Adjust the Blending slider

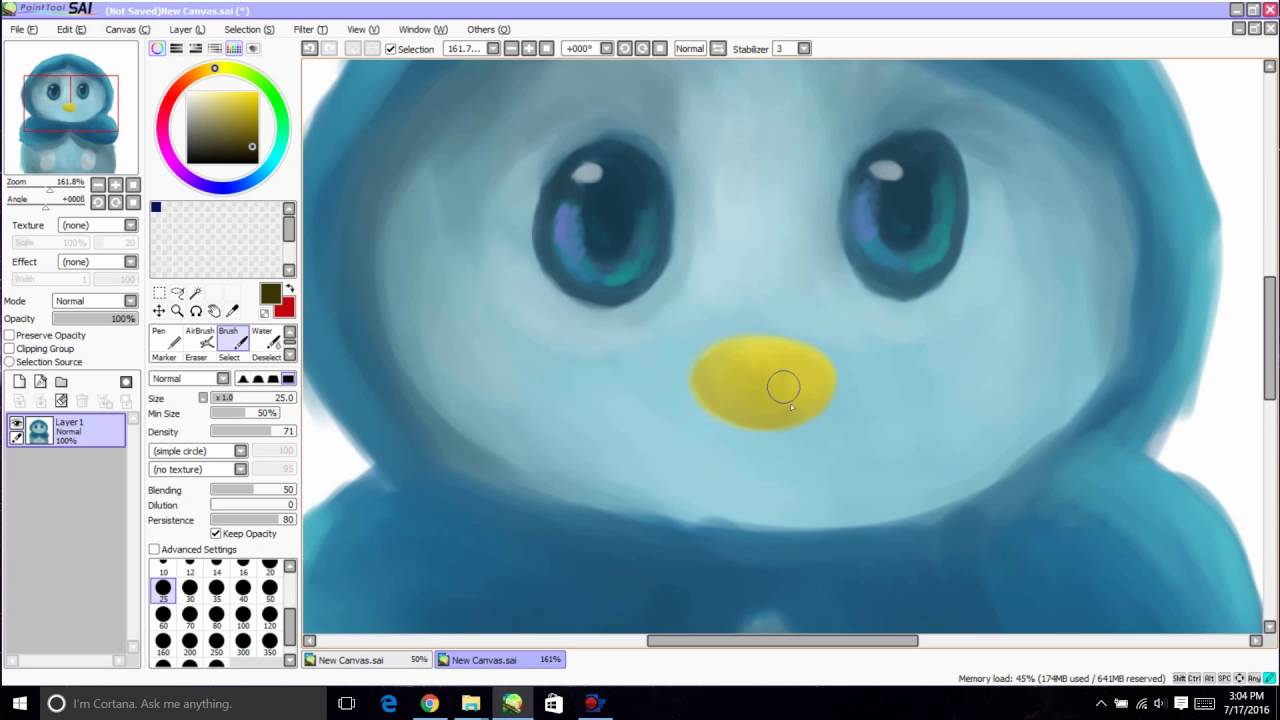click(253, 490)
